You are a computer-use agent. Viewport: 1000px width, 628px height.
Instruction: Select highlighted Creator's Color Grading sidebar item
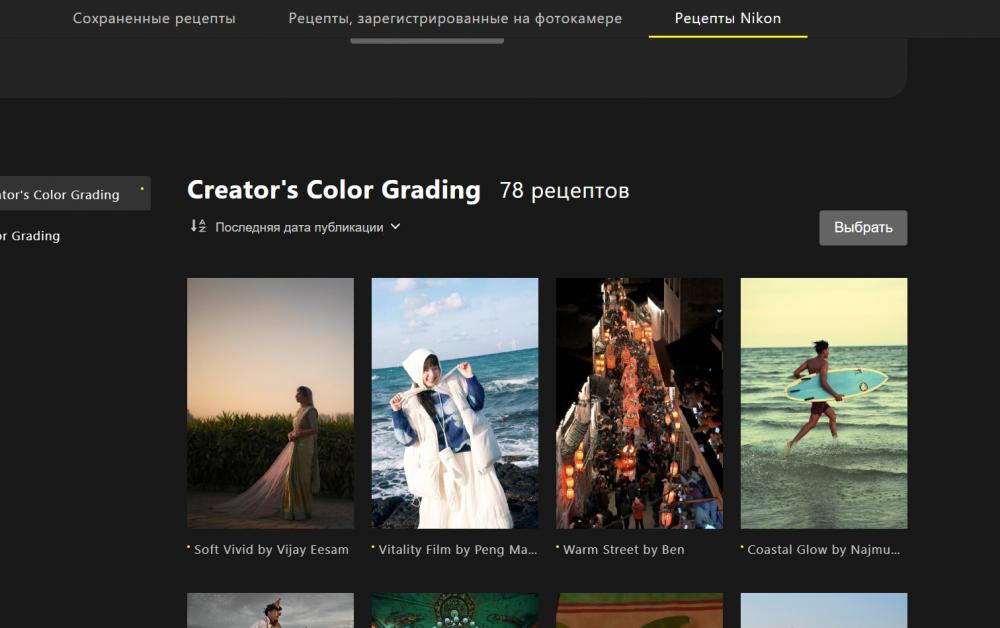click(x=73, y=194)
